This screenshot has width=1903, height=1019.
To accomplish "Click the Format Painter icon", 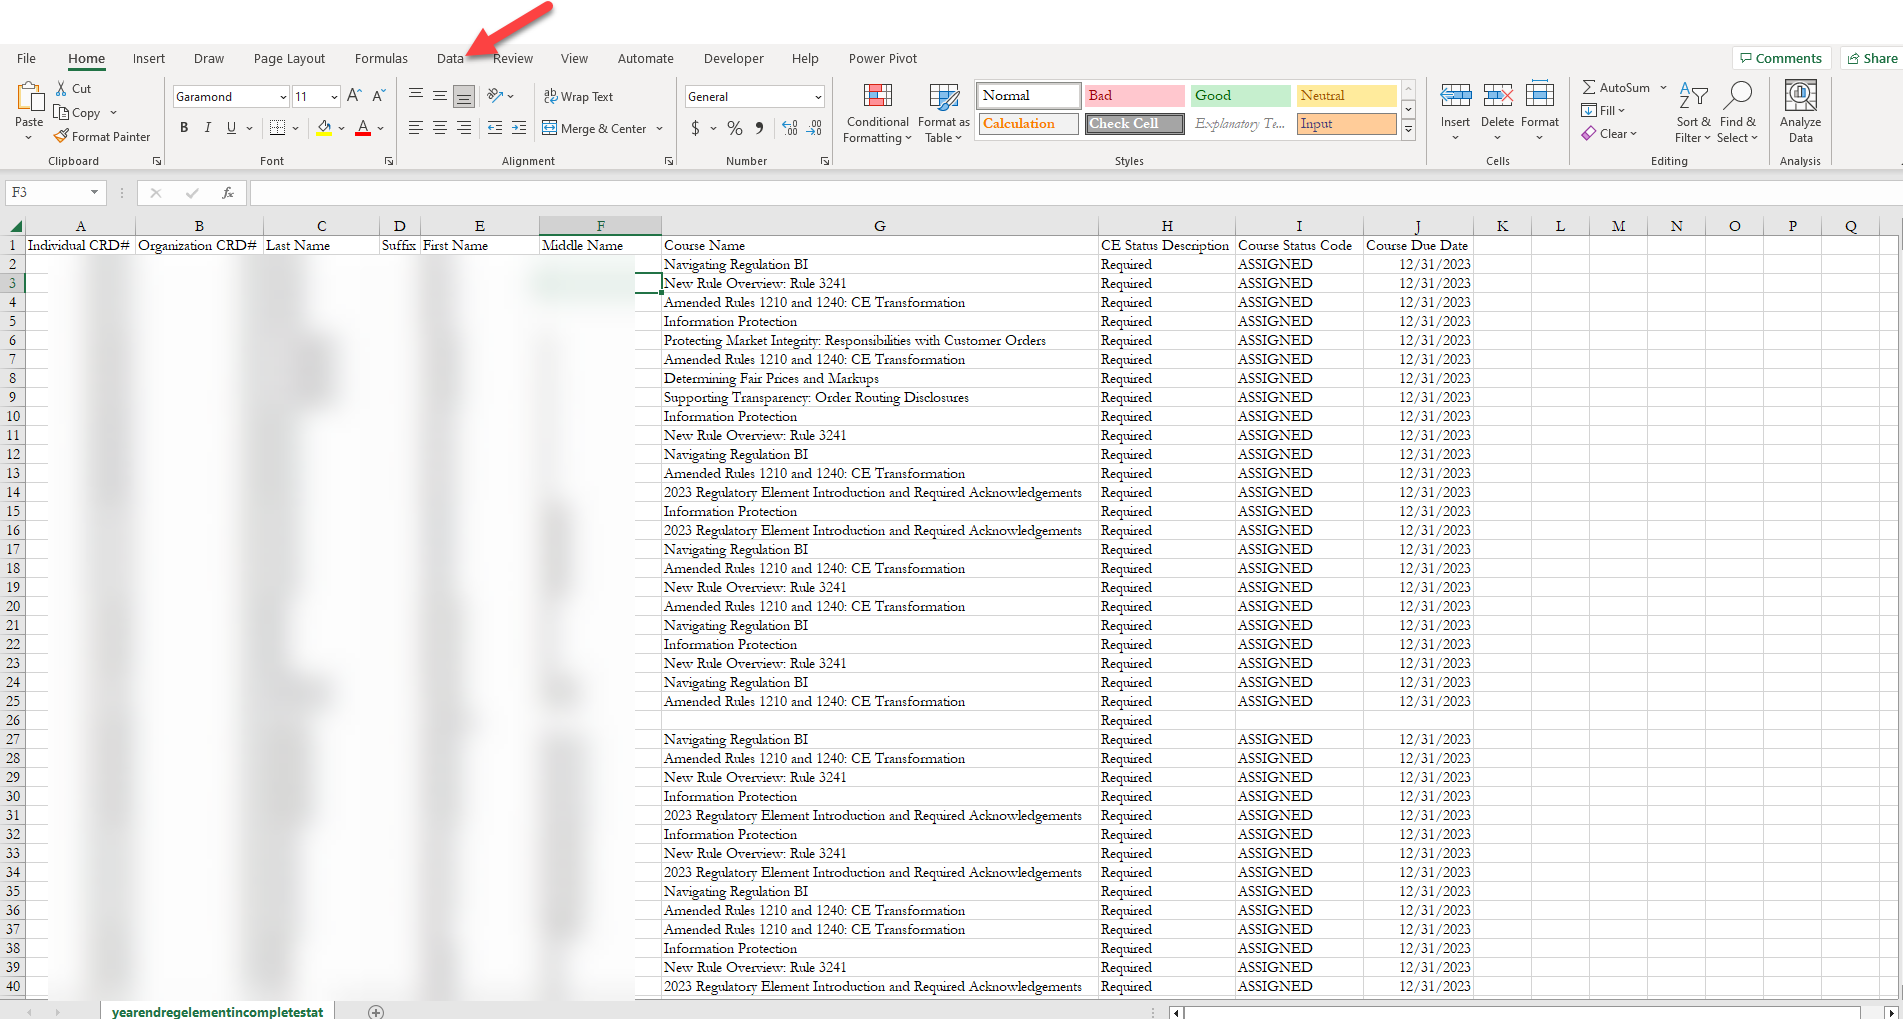I will click(x=62, y=136).
